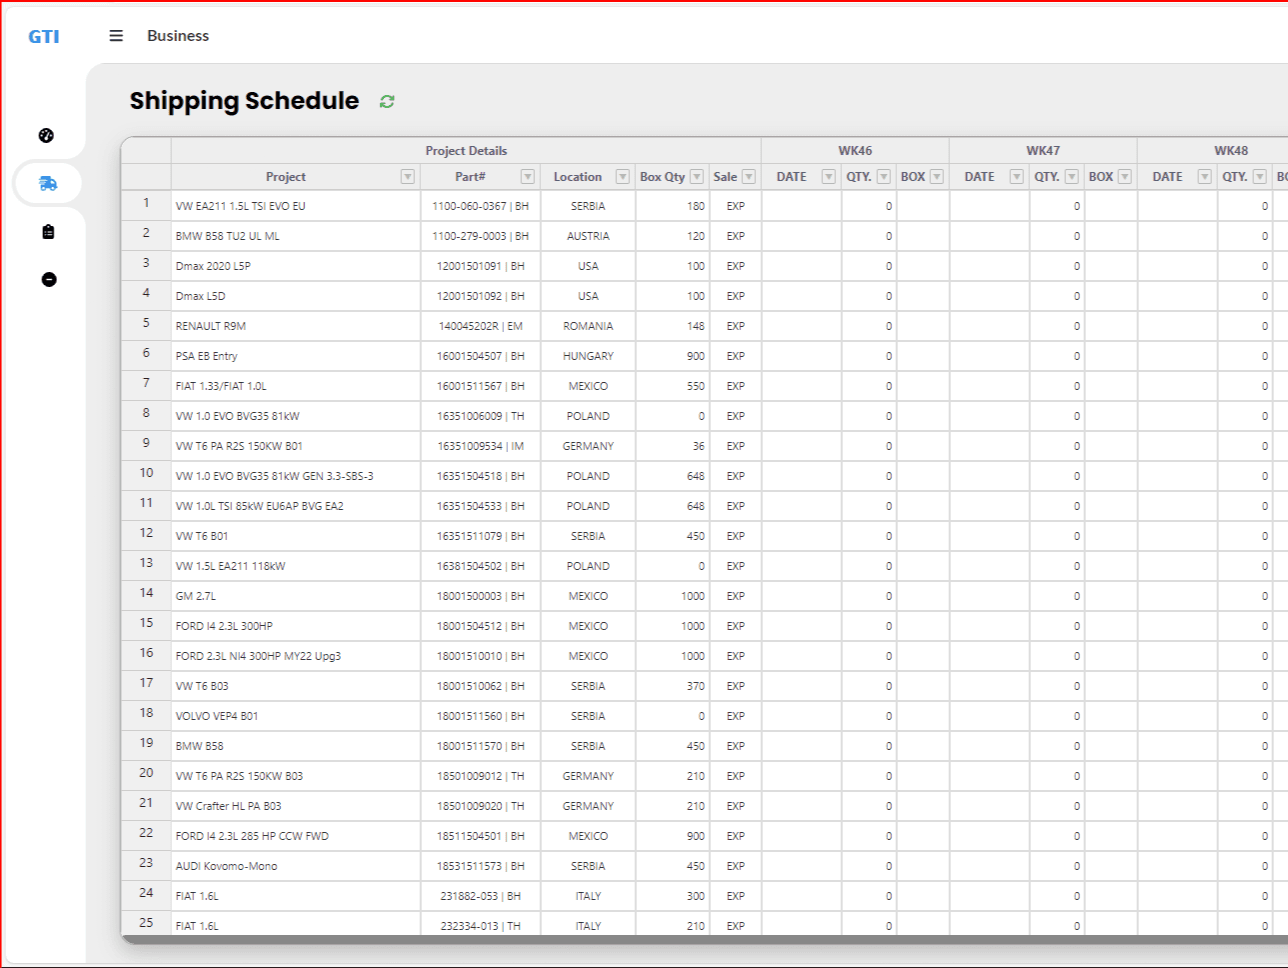Select location cell 'AUSTRIA'
Screen dimensions: 1288x968
(x=588, y=236)
